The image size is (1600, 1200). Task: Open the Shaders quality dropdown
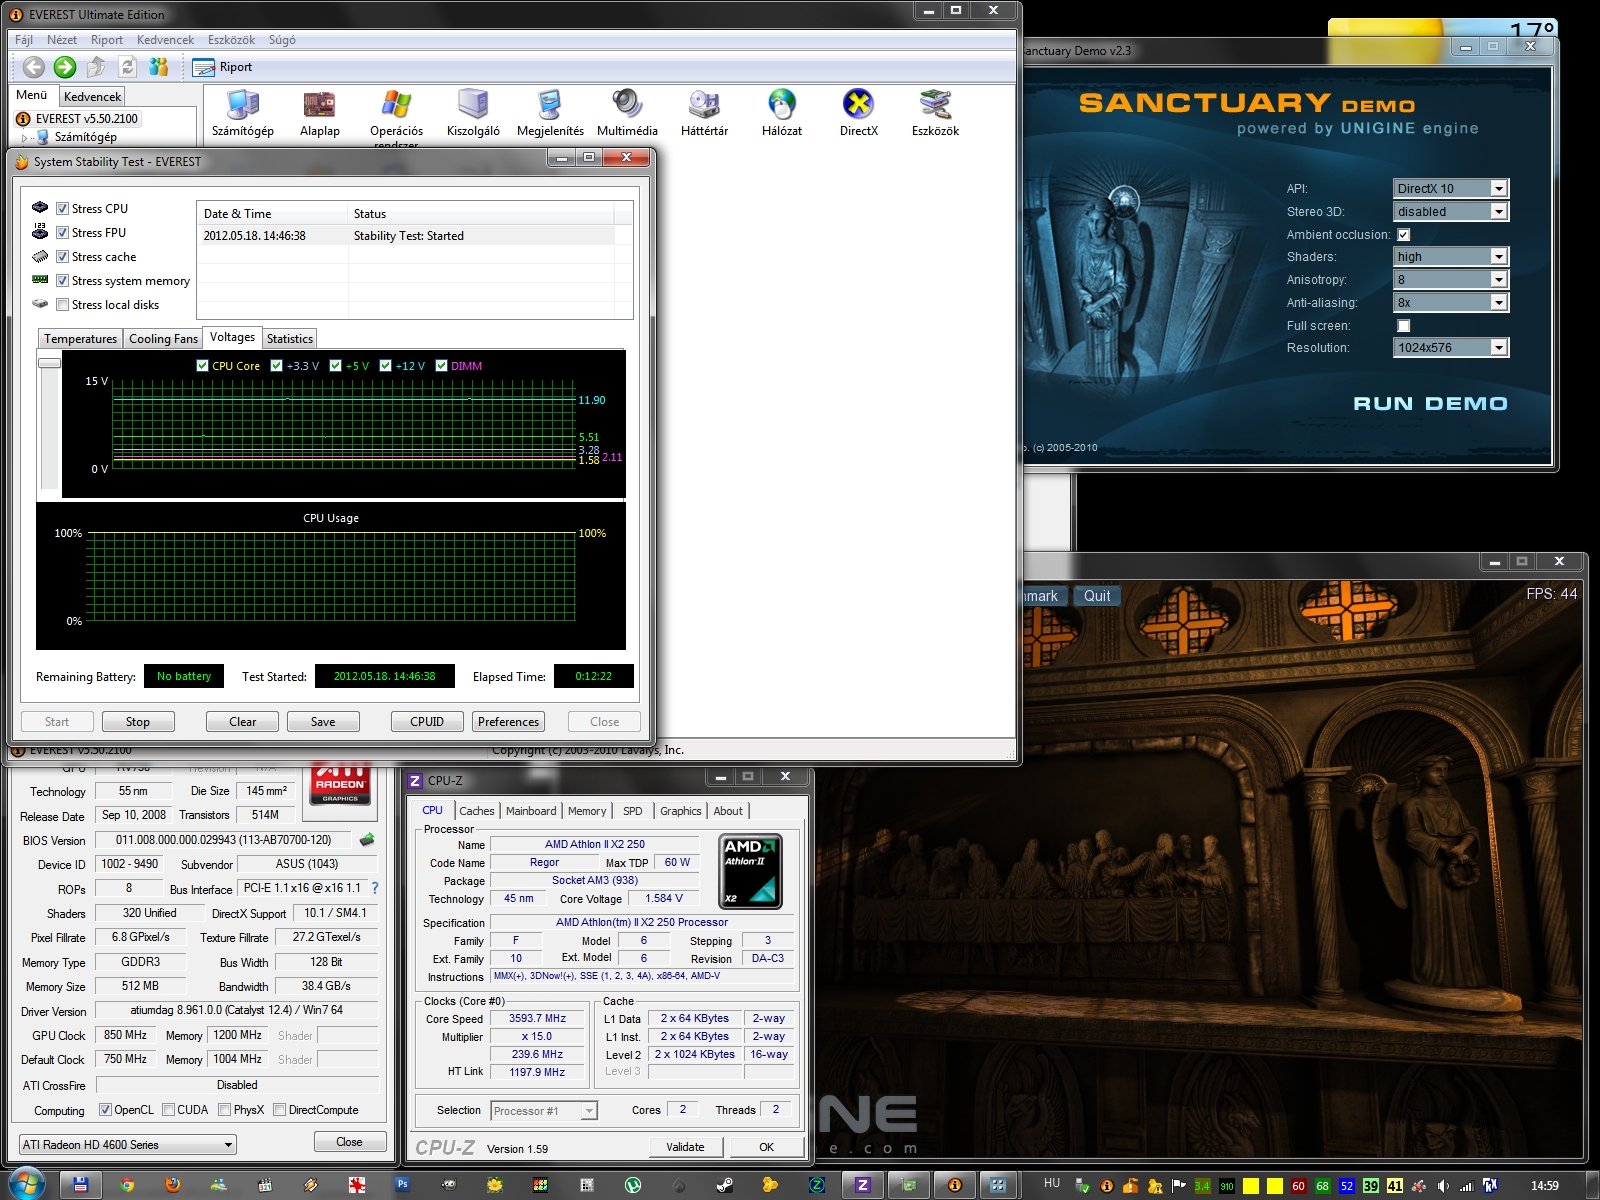pyautogui.click(x=1450, y=256)
